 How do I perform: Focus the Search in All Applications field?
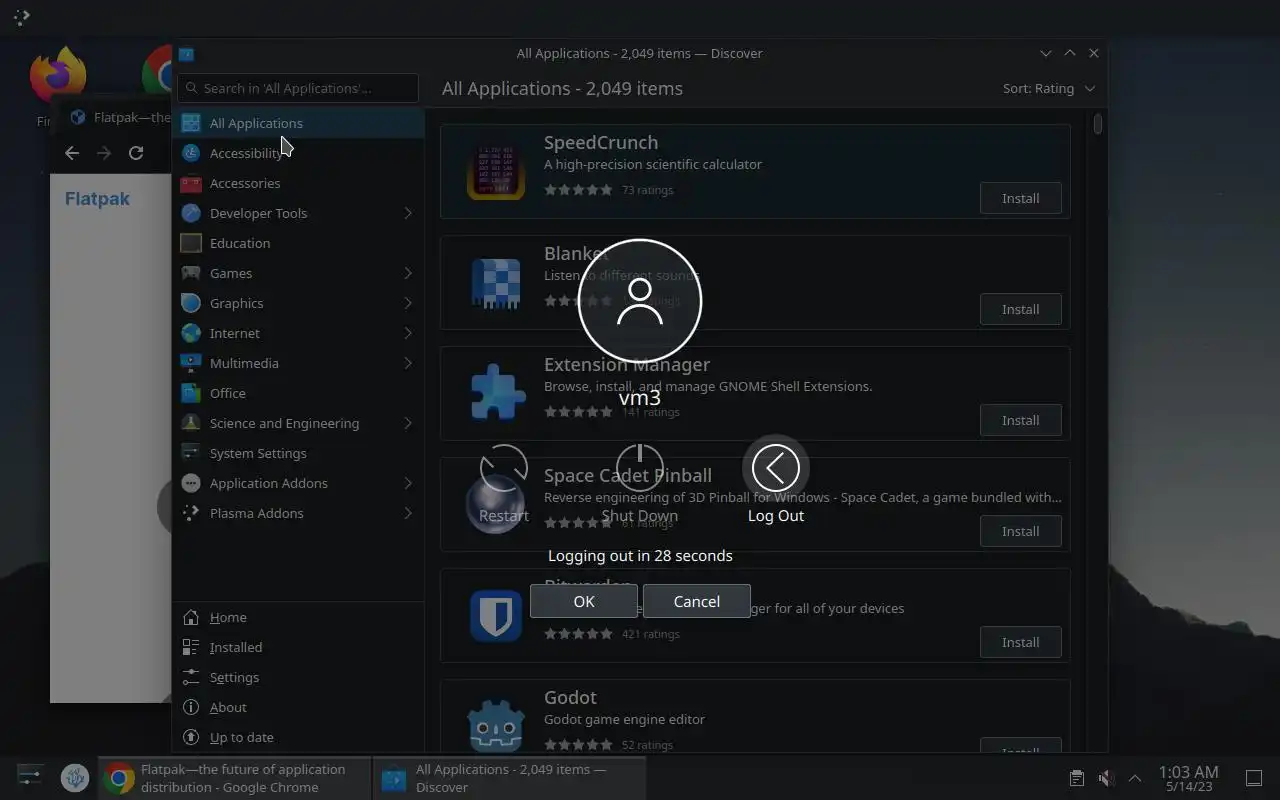pos(298,88)
